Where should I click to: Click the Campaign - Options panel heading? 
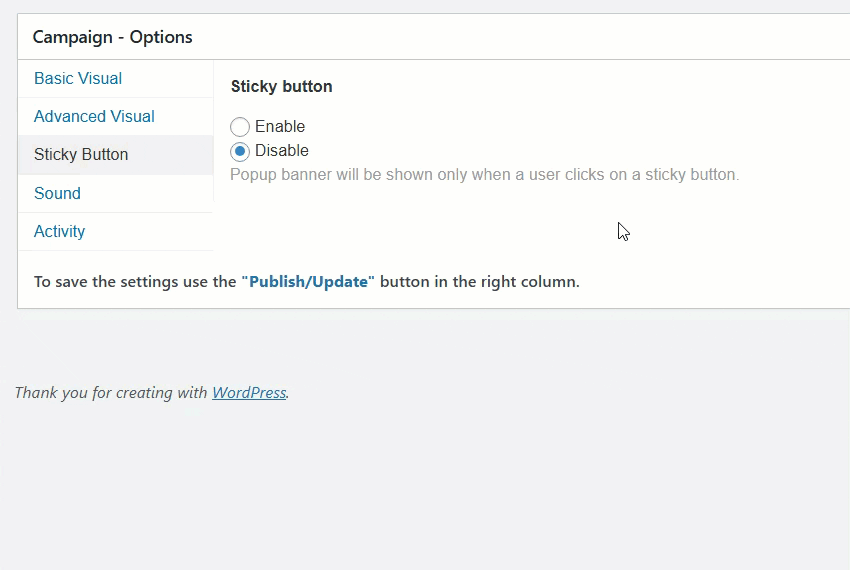pyautogui.click(x=112, y=37)
